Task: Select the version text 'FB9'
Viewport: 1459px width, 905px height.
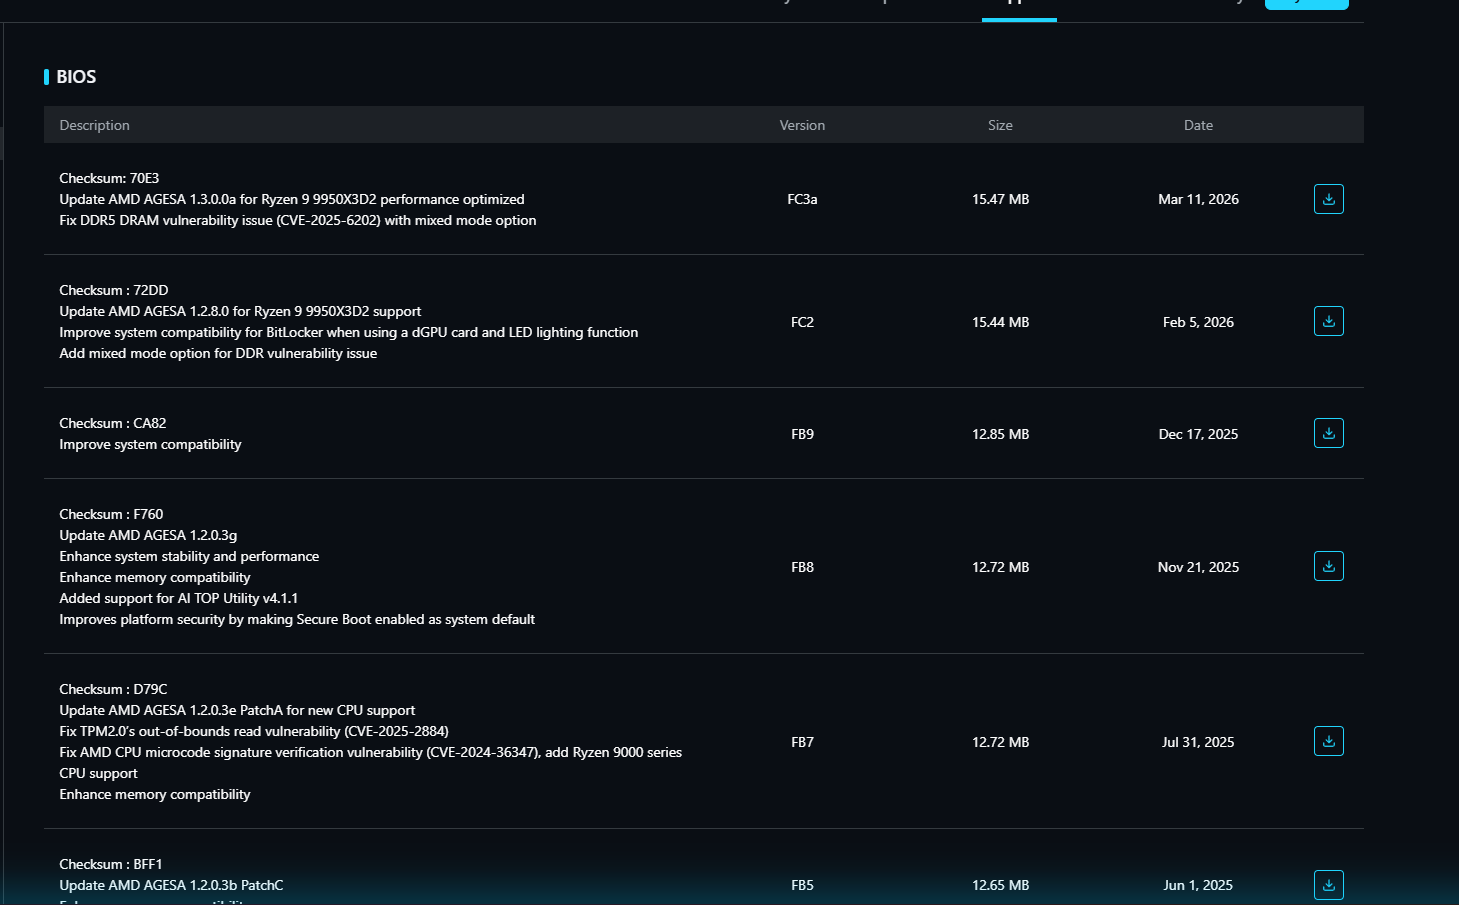Action: point(802,434)
